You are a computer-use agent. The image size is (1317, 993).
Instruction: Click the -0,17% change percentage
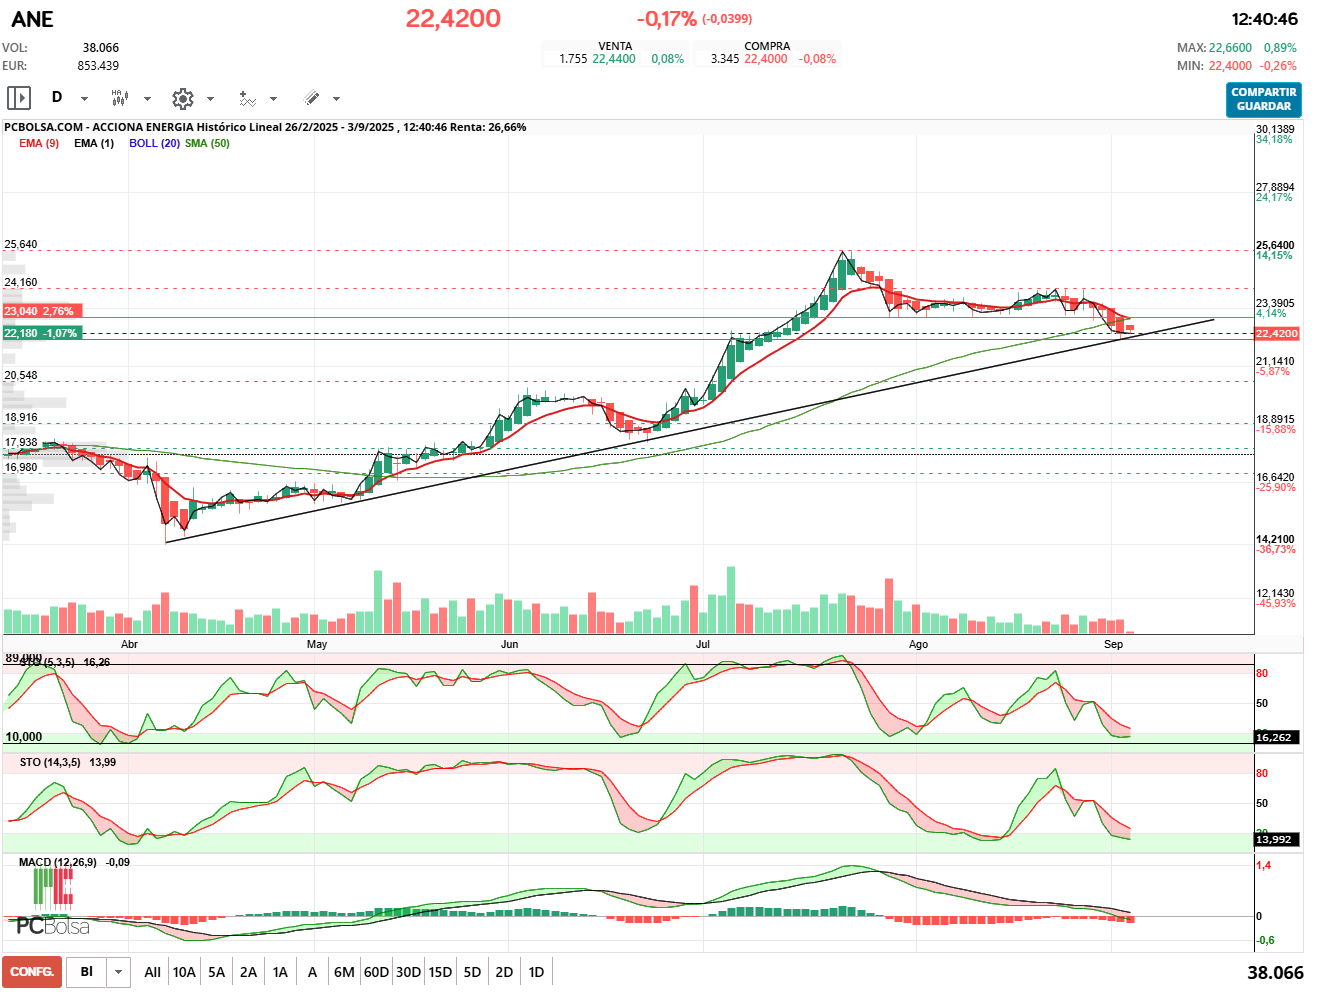coord(666,19)
